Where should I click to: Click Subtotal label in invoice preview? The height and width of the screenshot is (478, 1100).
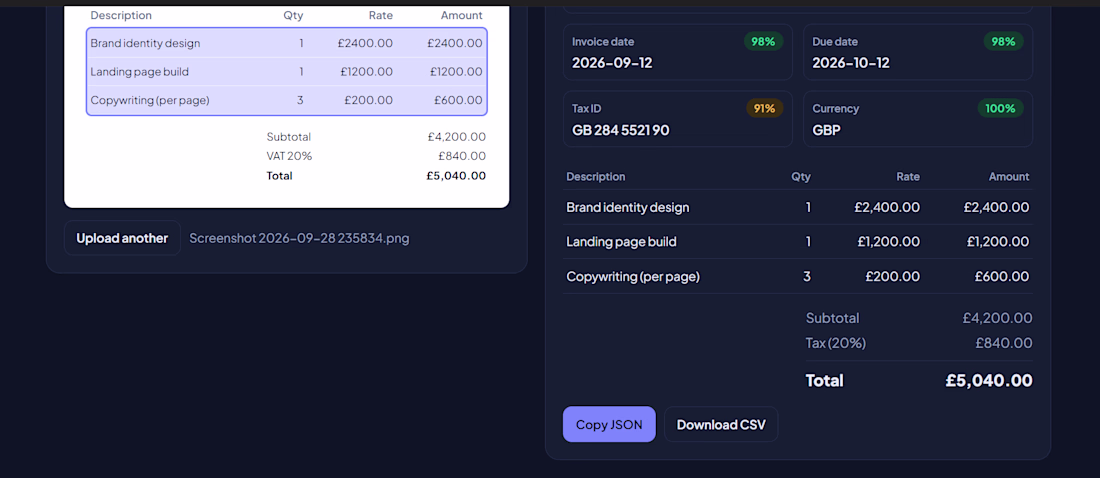click(x=288, y=137)
